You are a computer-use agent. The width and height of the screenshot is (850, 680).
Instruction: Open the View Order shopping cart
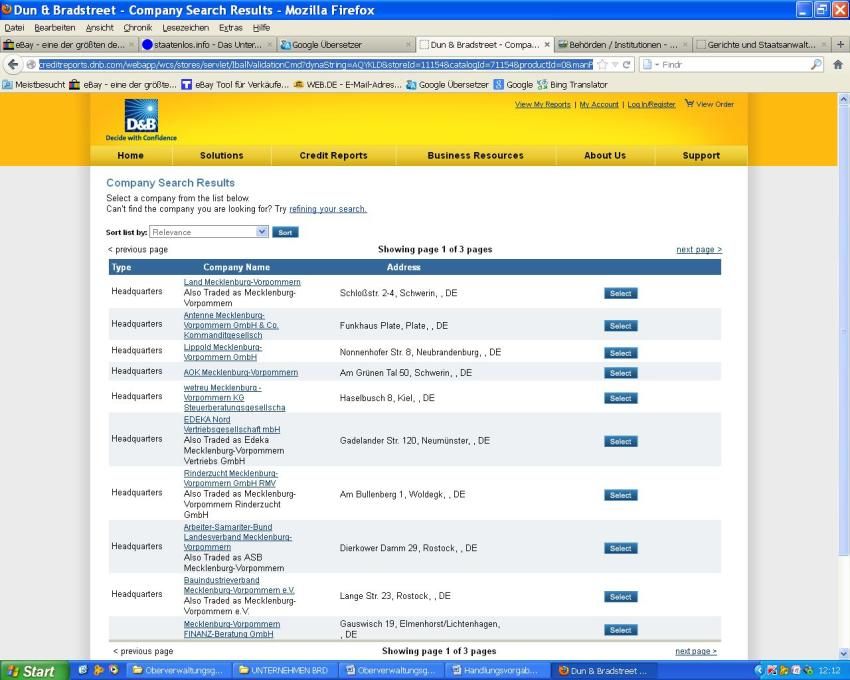(x=709, y=104)
